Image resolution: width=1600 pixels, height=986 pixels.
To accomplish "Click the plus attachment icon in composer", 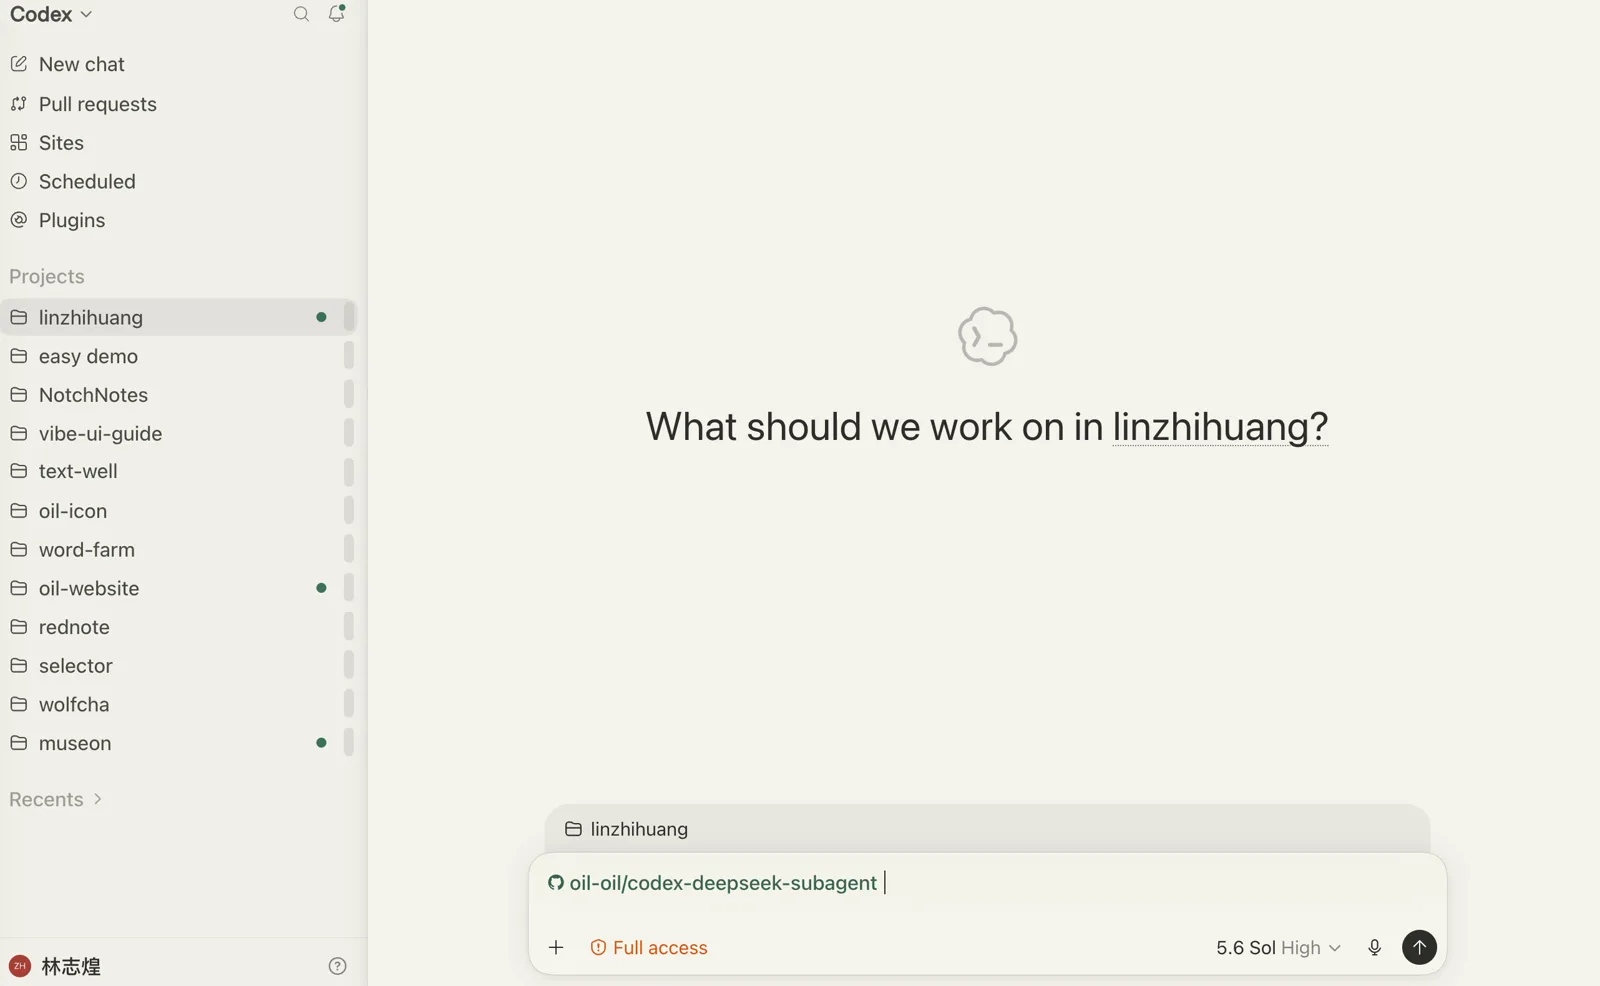I will click(556, 947).
